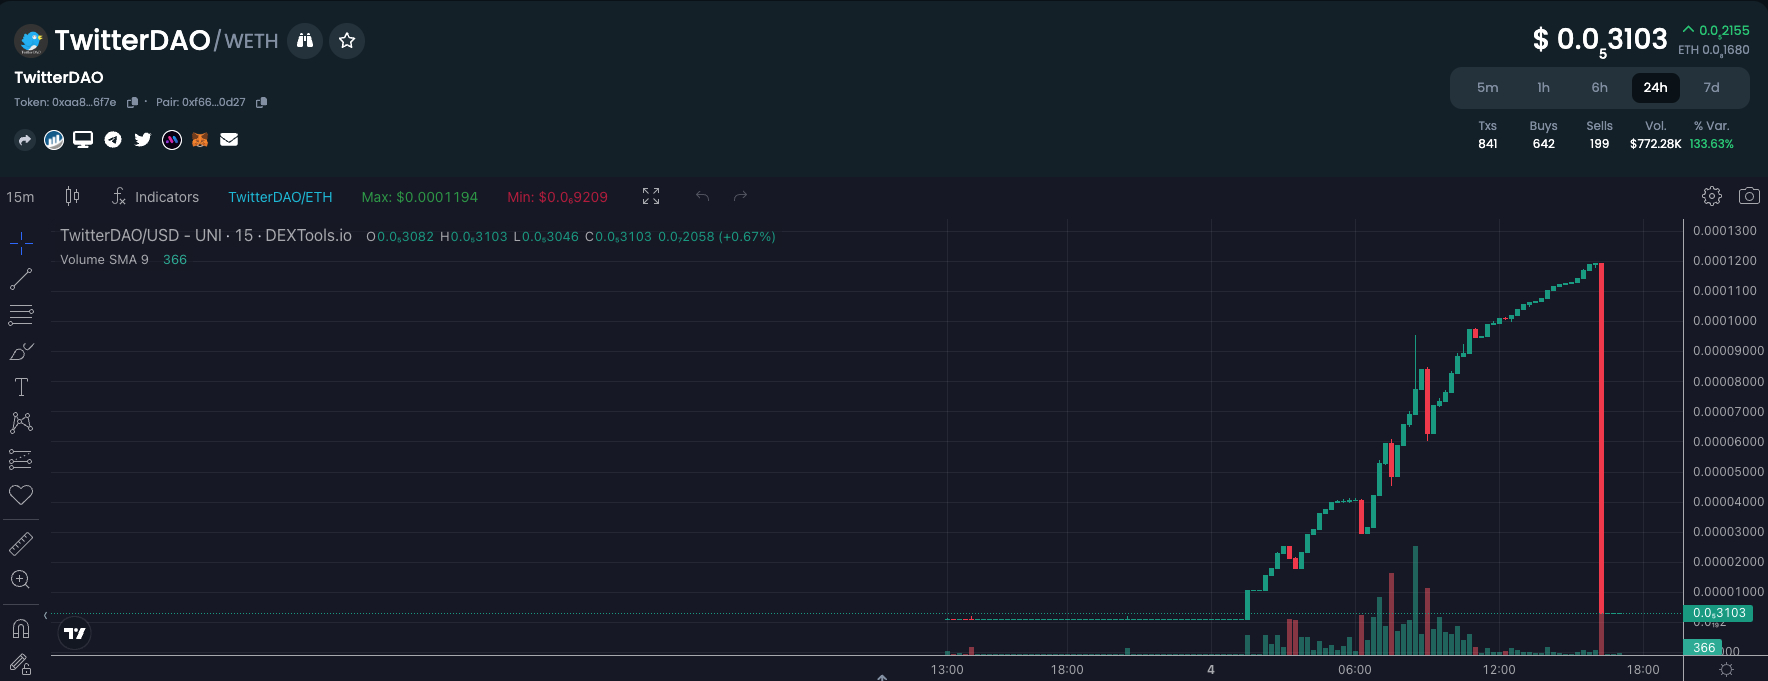The width and height of the screenshot is (1768, 681).
Task: Click the Sells 199 statistic
Action: 1600,135
